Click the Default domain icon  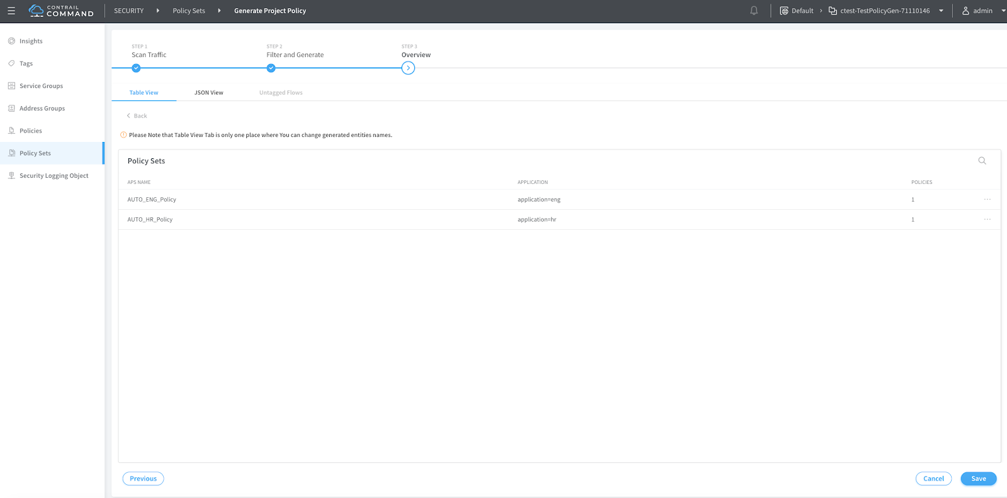point(784,11)
